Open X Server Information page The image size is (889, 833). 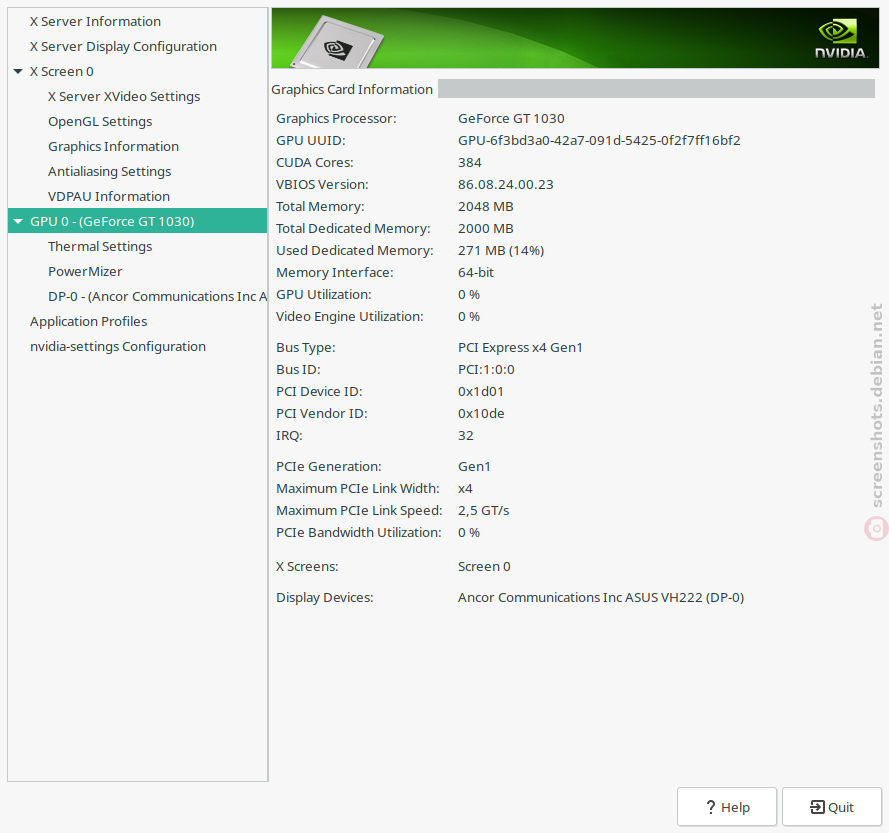click(95, 22)
